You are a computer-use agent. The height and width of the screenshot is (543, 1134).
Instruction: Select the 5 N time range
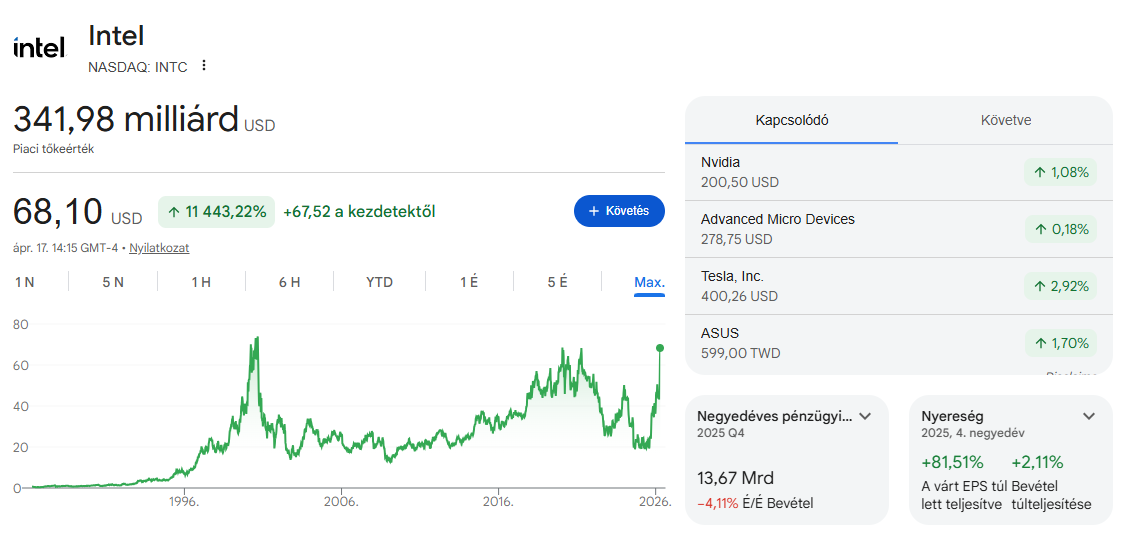(x=113, y=282)
